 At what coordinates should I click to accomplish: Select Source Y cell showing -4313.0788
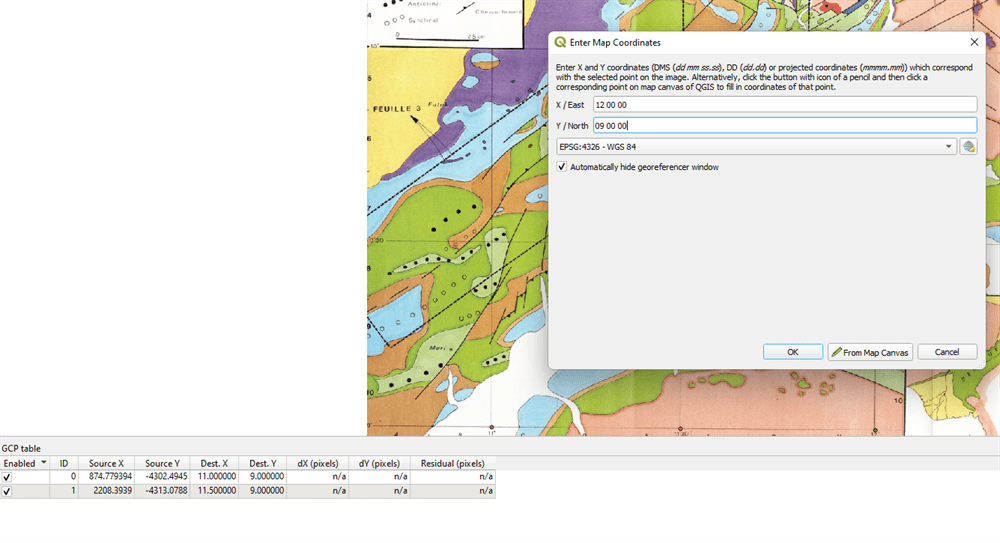tap(161, 492)
